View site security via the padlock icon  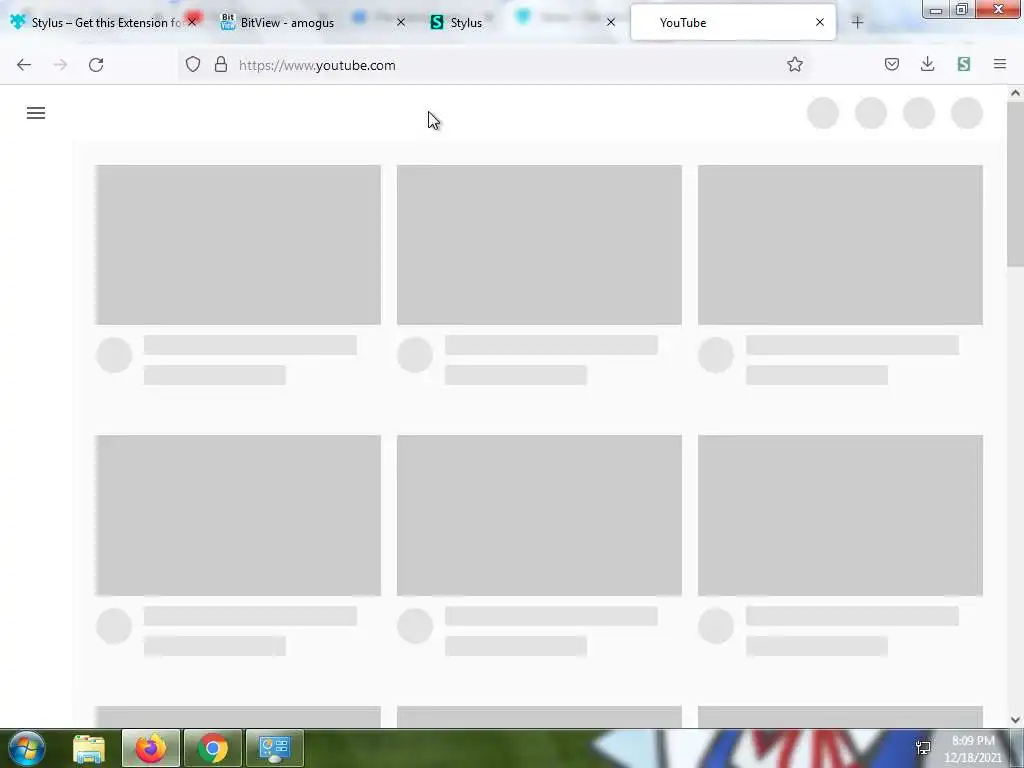[221, 65]
